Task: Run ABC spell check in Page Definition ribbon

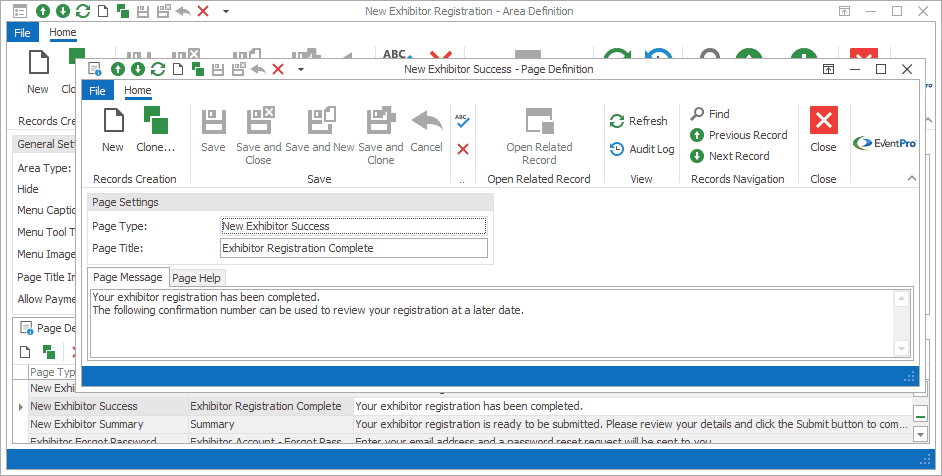Action: pos(462,121)
